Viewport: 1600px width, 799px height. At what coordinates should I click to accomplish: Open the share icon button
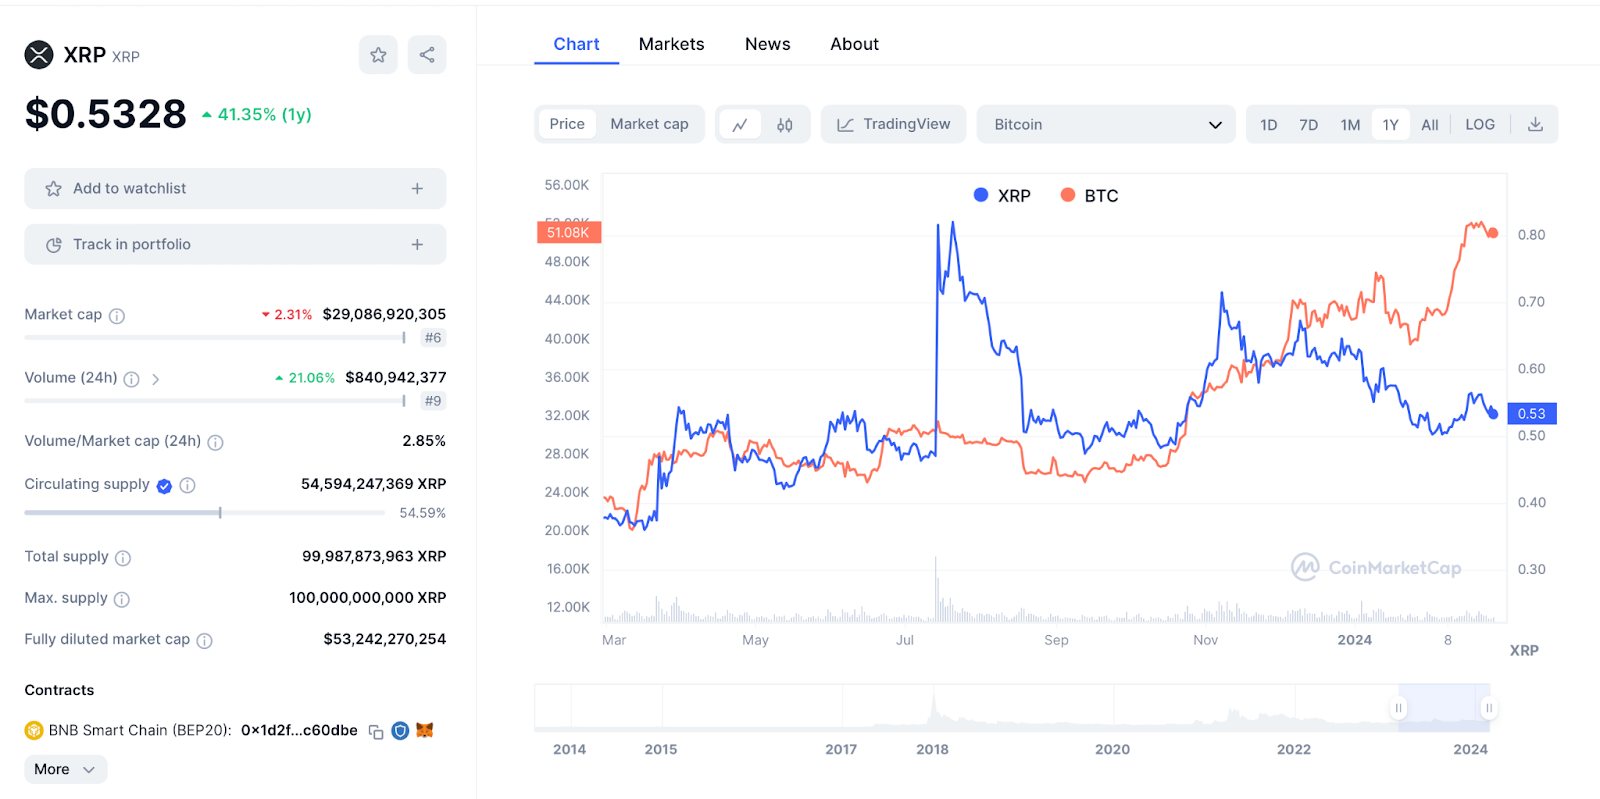[427, 55]
